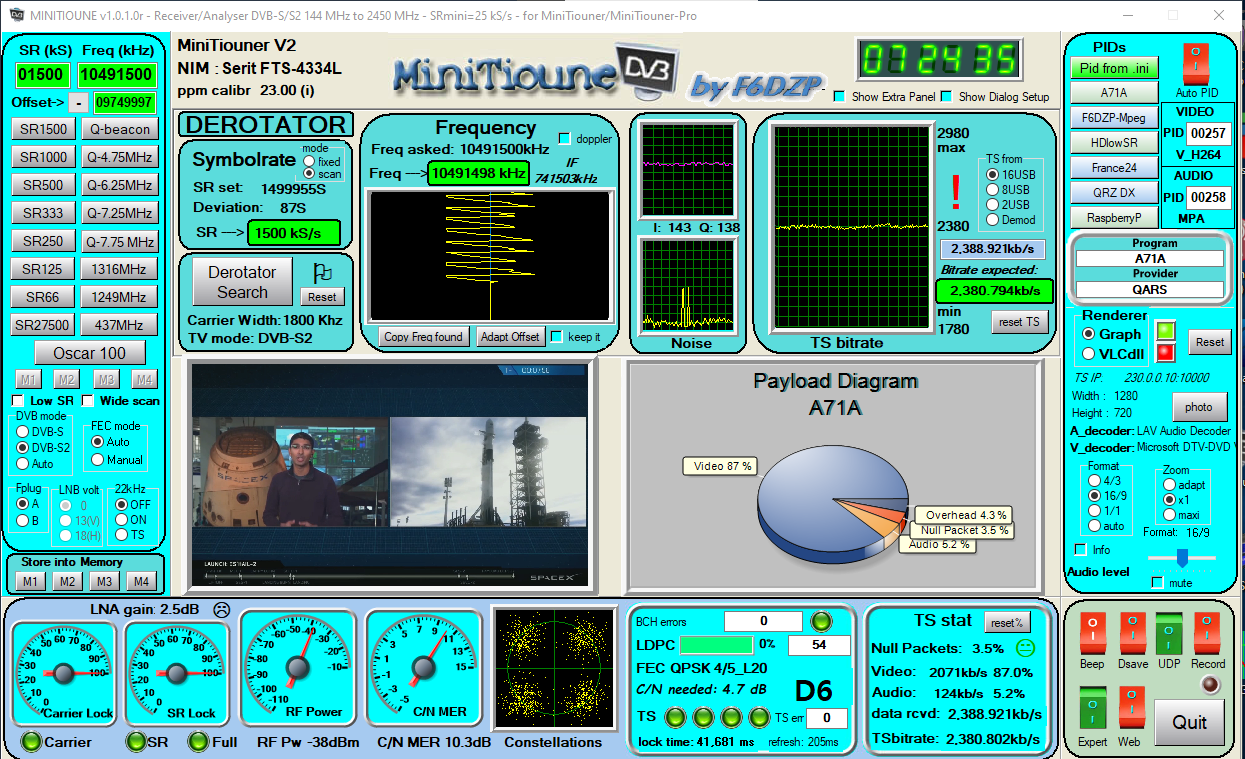Click the flag icon above derotator Reset

(x=322, y=272)
